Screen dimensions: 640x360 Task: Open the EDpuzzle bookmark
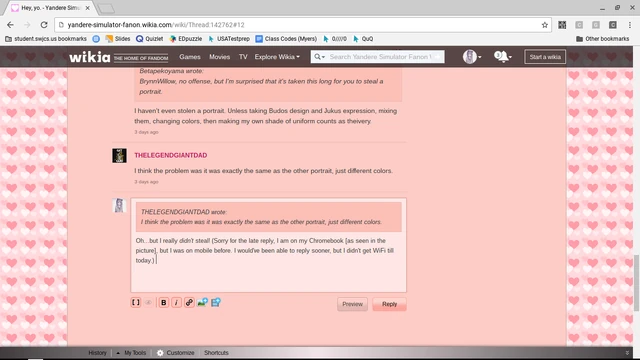click(186, 39)
